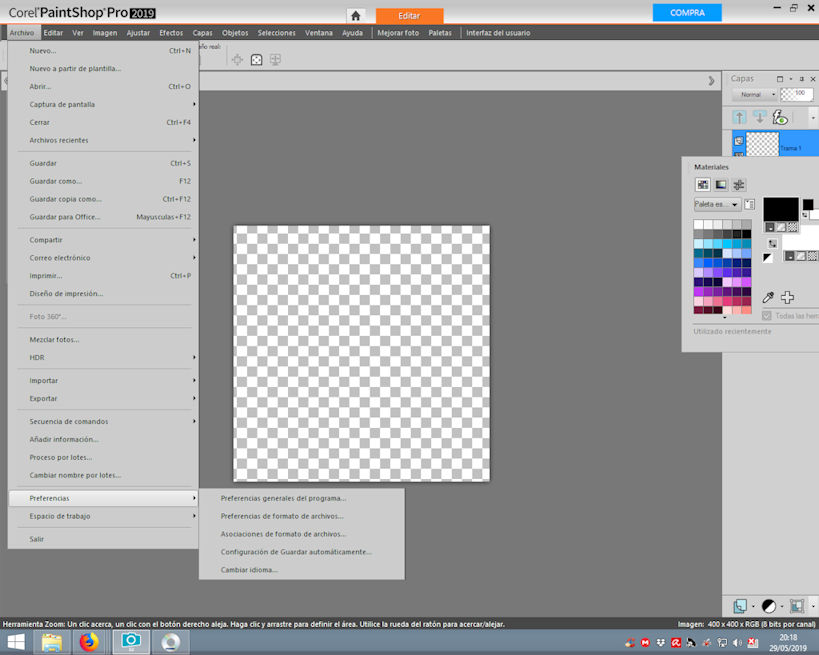Open Firefox from the taskbar
The height and width of the screenshot is (655, 819).
point(89,642)
